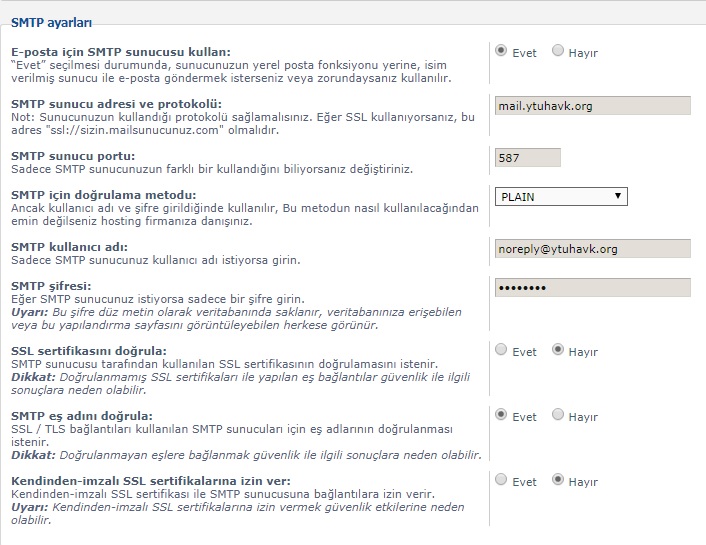Screen dimensions: 706x545
Task: Set Hayır for Kendinden-imzalı SSL sertifikalarına izin ver
Action: click(558, 479)
